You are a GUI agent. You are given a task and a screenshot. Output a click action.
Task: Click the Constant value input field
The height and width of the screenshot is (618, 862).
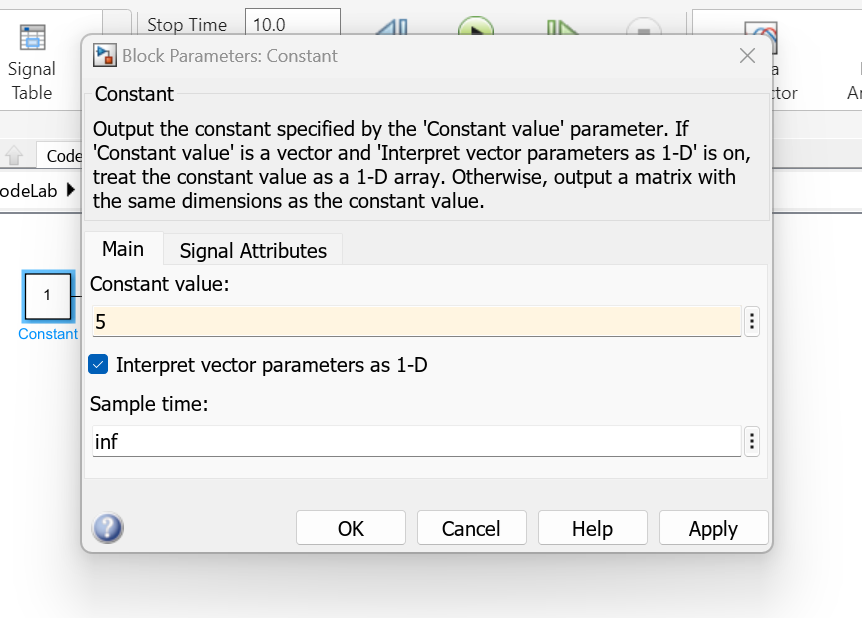point(415,321)
